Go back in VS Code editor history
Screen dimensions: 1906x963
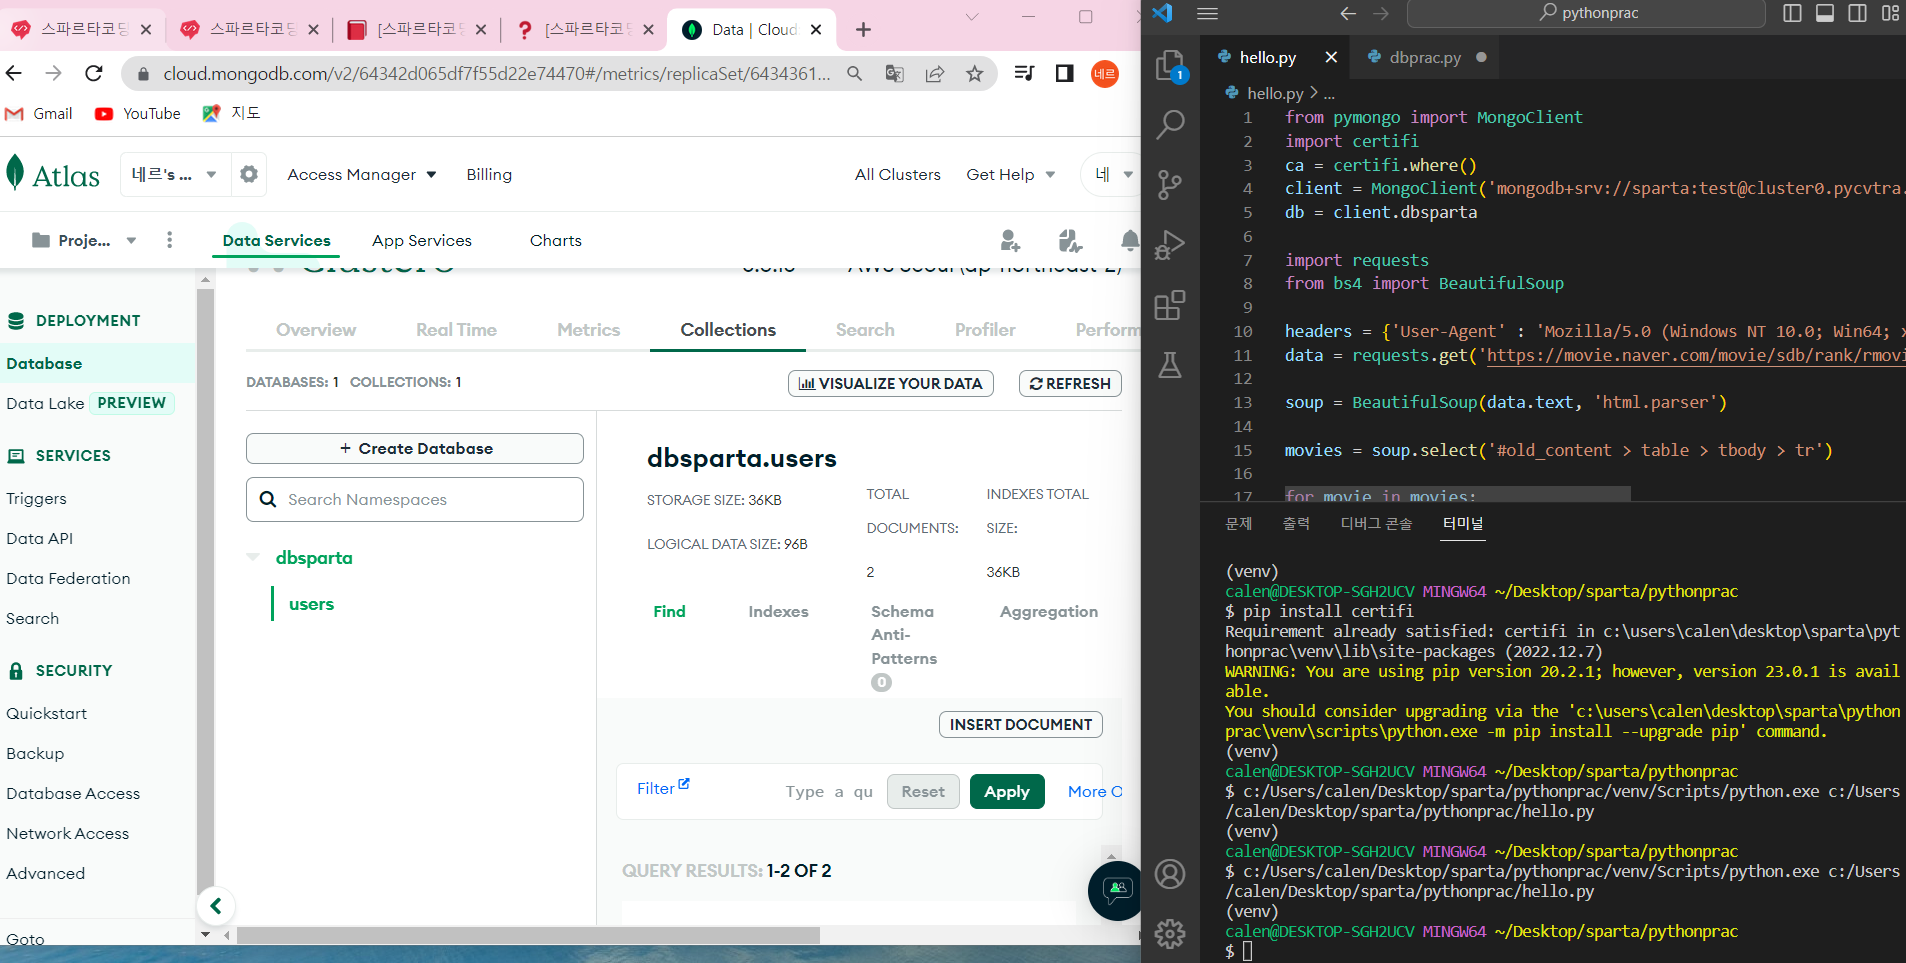[1348, 13]
